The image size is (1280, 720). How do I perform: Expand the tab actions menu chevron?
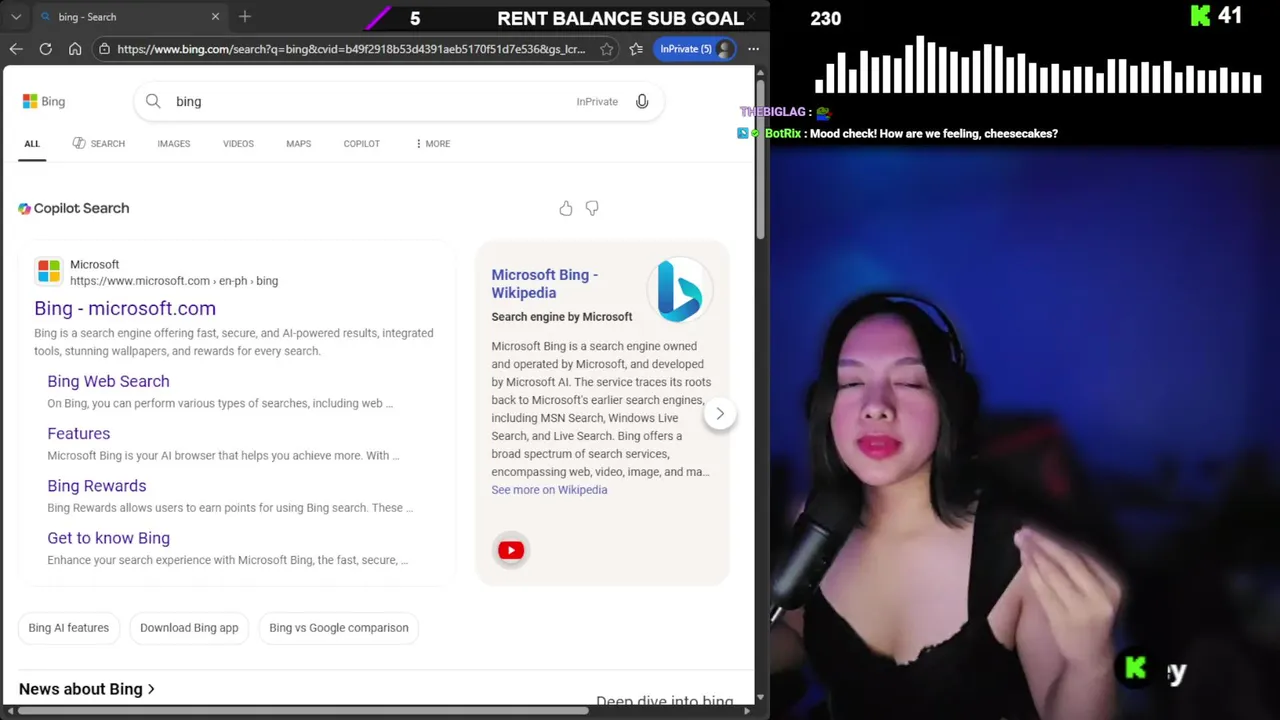coord(16,17)
